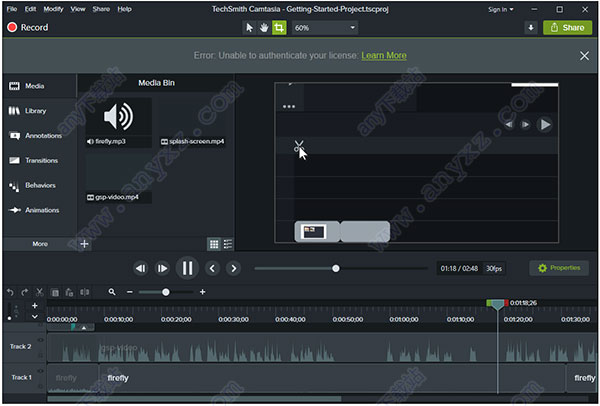Zoom out the timeline with minus

click(x=130, y=292)
